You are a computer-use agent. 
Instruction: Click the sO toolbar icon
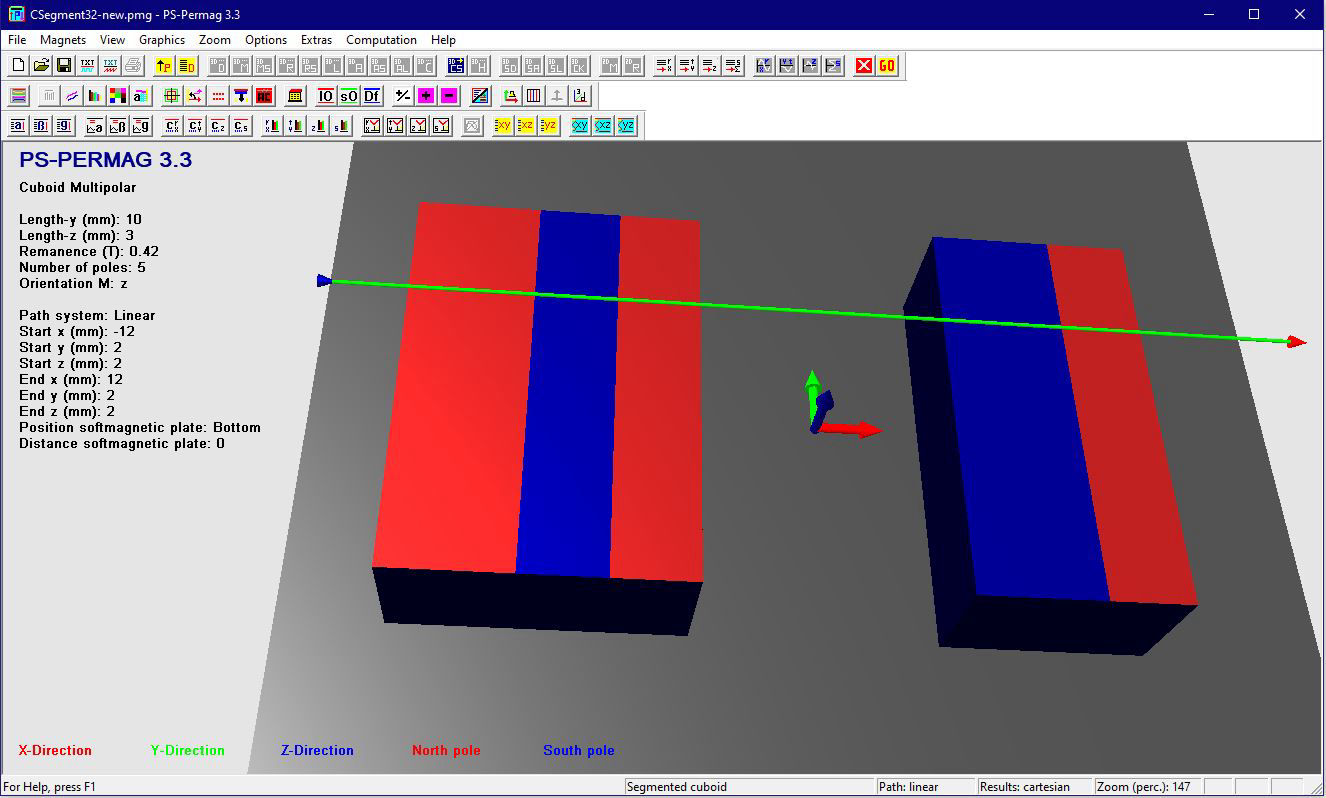point(348,96)
